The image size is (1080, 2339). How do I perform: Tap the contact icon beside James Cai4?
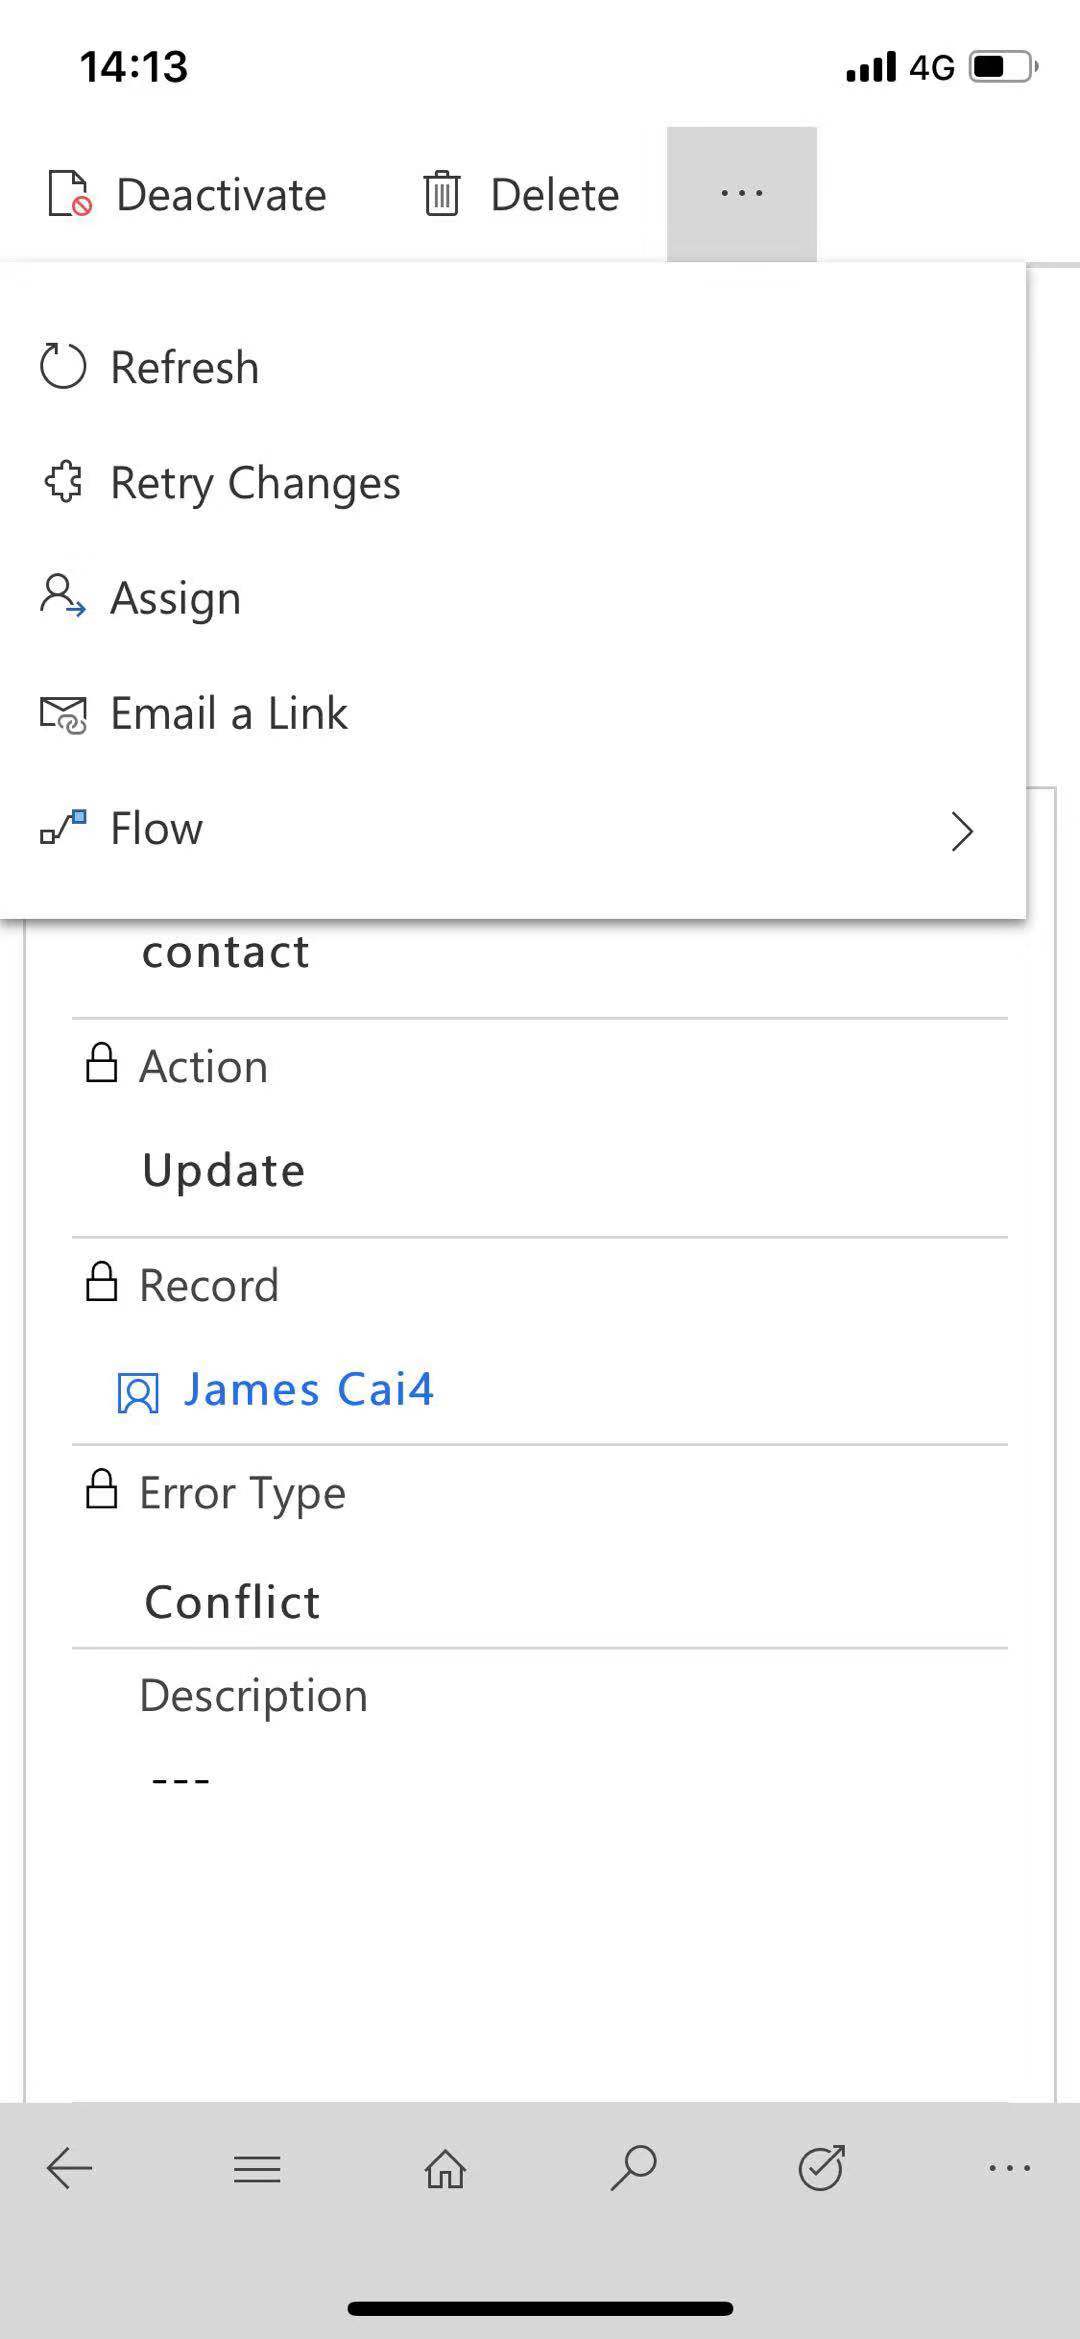click(138, 1392)
